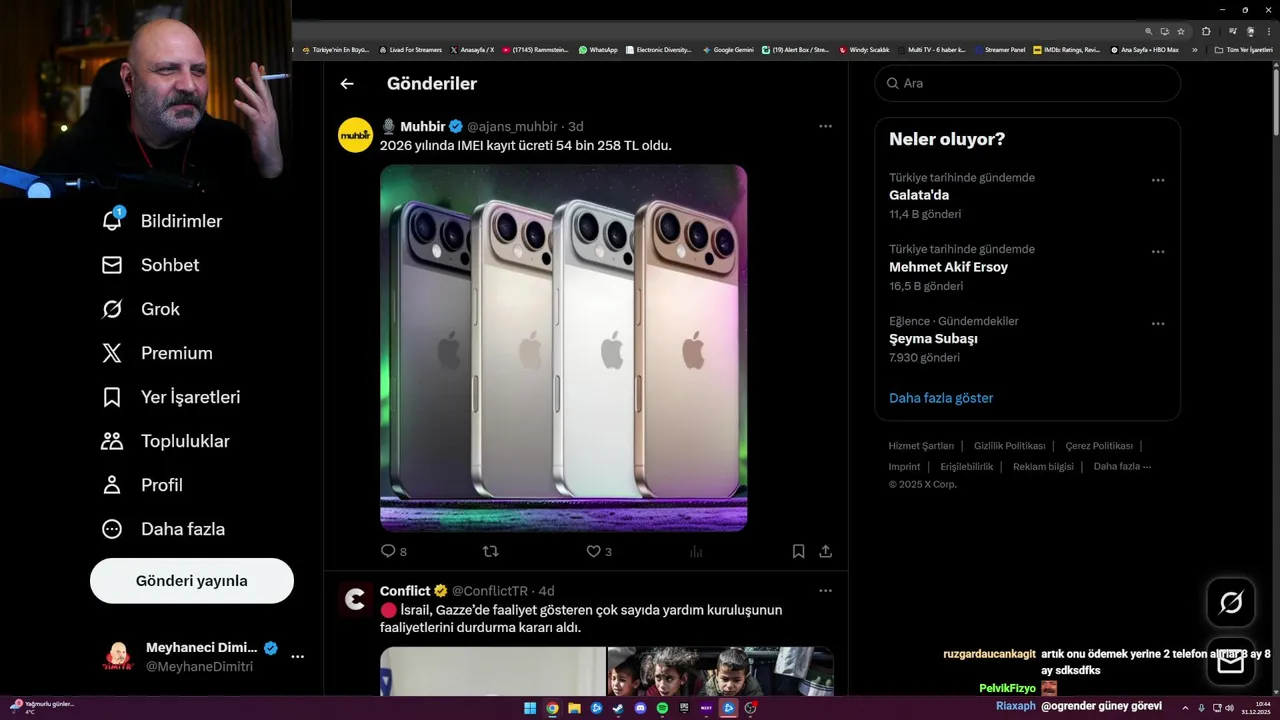Open Chrome extensions puzzle icon
This screenshot has height=720, width=1280.
click(x=1206, y=31)
